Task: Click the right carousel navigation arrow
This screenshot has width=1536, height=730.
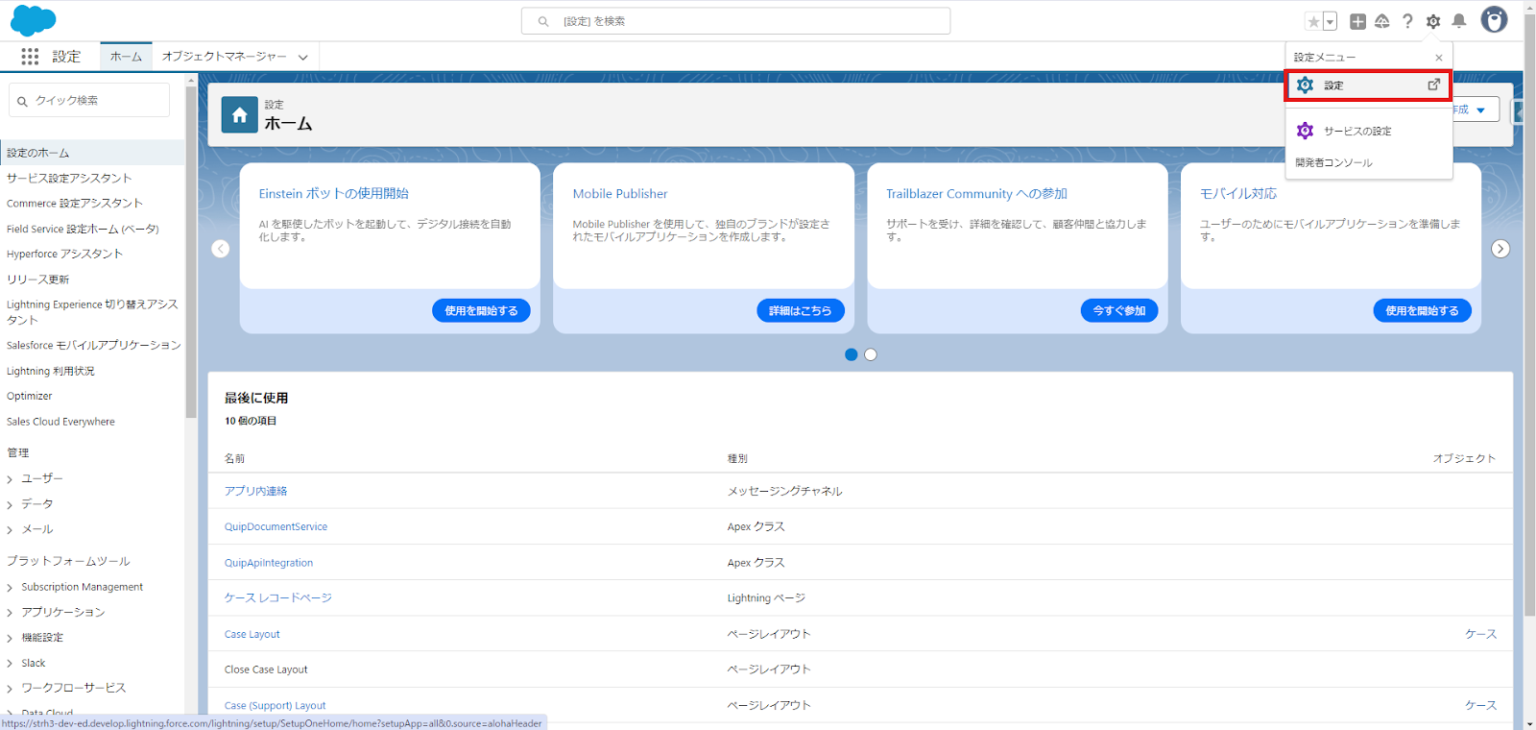Action: pyautogui.click(x=1500, y=248)
